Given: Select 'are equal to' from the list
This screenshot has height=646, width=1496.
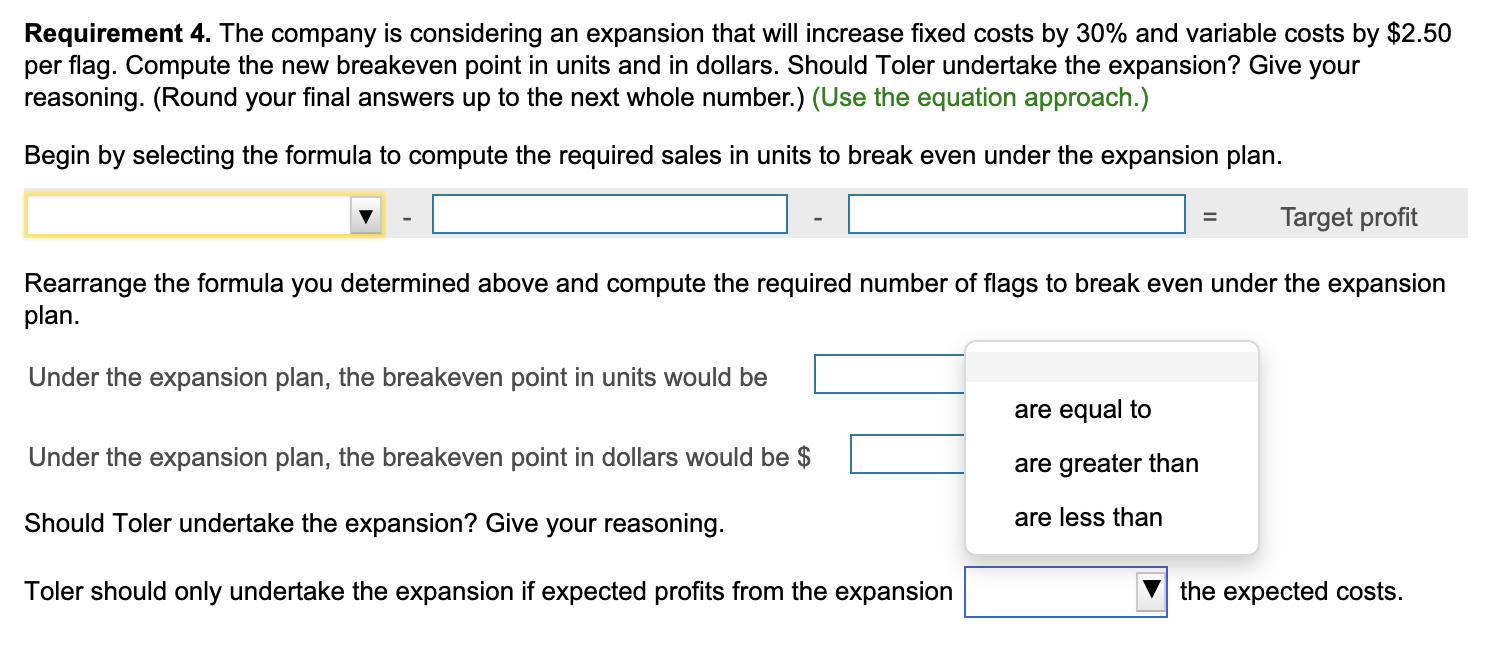Looking at the screenshot, I should coord(1083,408).
